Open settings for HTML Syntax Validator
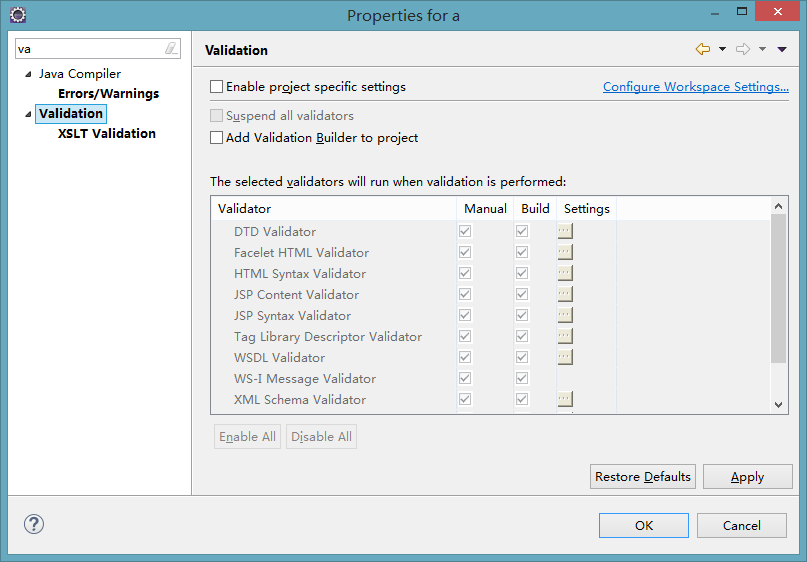This screenshot has height=562, width=807. (565, 273)
